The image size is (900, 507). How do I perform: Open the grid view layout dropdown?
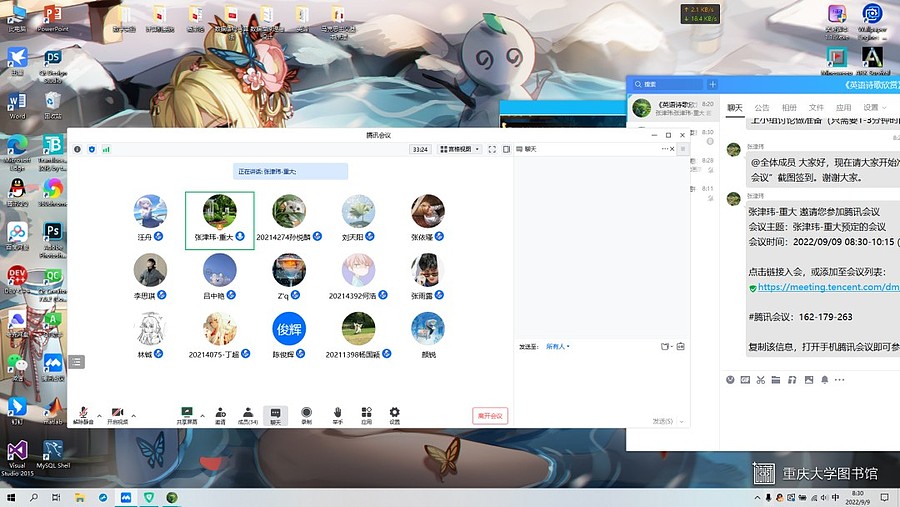(x=459, y=149)
